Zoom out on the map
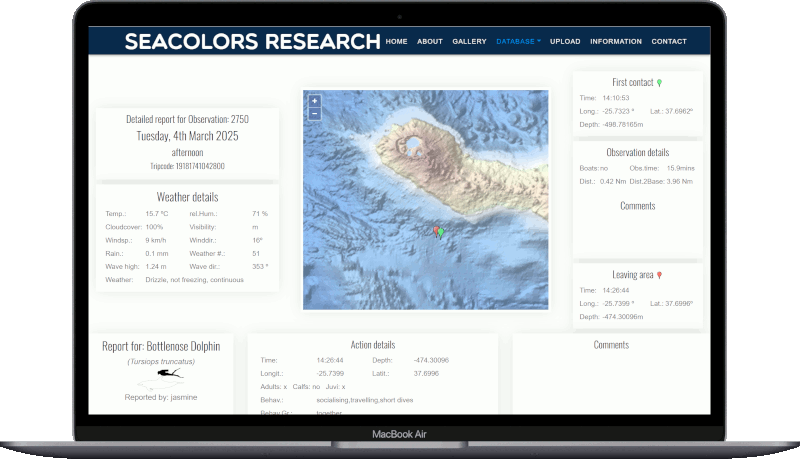Viewport: 800px width, 459px height. pos(314,113)
